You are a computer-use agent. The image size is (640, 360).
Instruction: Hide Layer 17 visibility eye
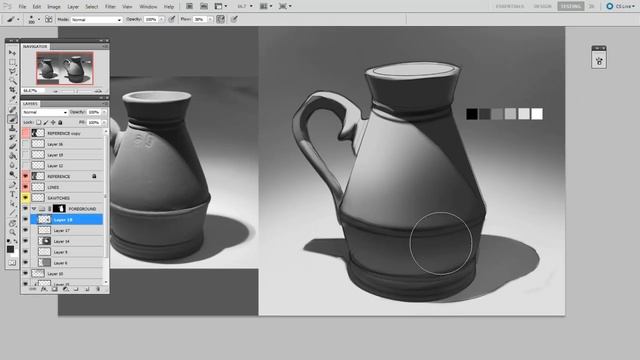pyautogui.click(x=25, y=230)
